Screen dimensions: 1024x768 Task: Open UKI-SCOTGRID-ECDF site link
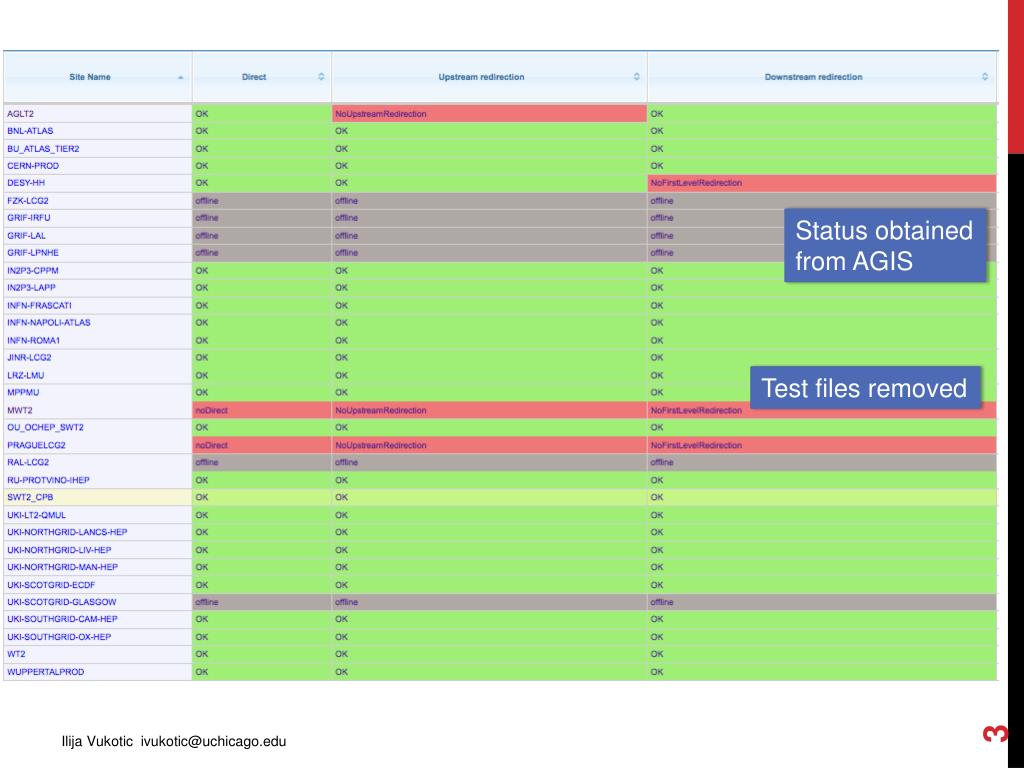51,584
